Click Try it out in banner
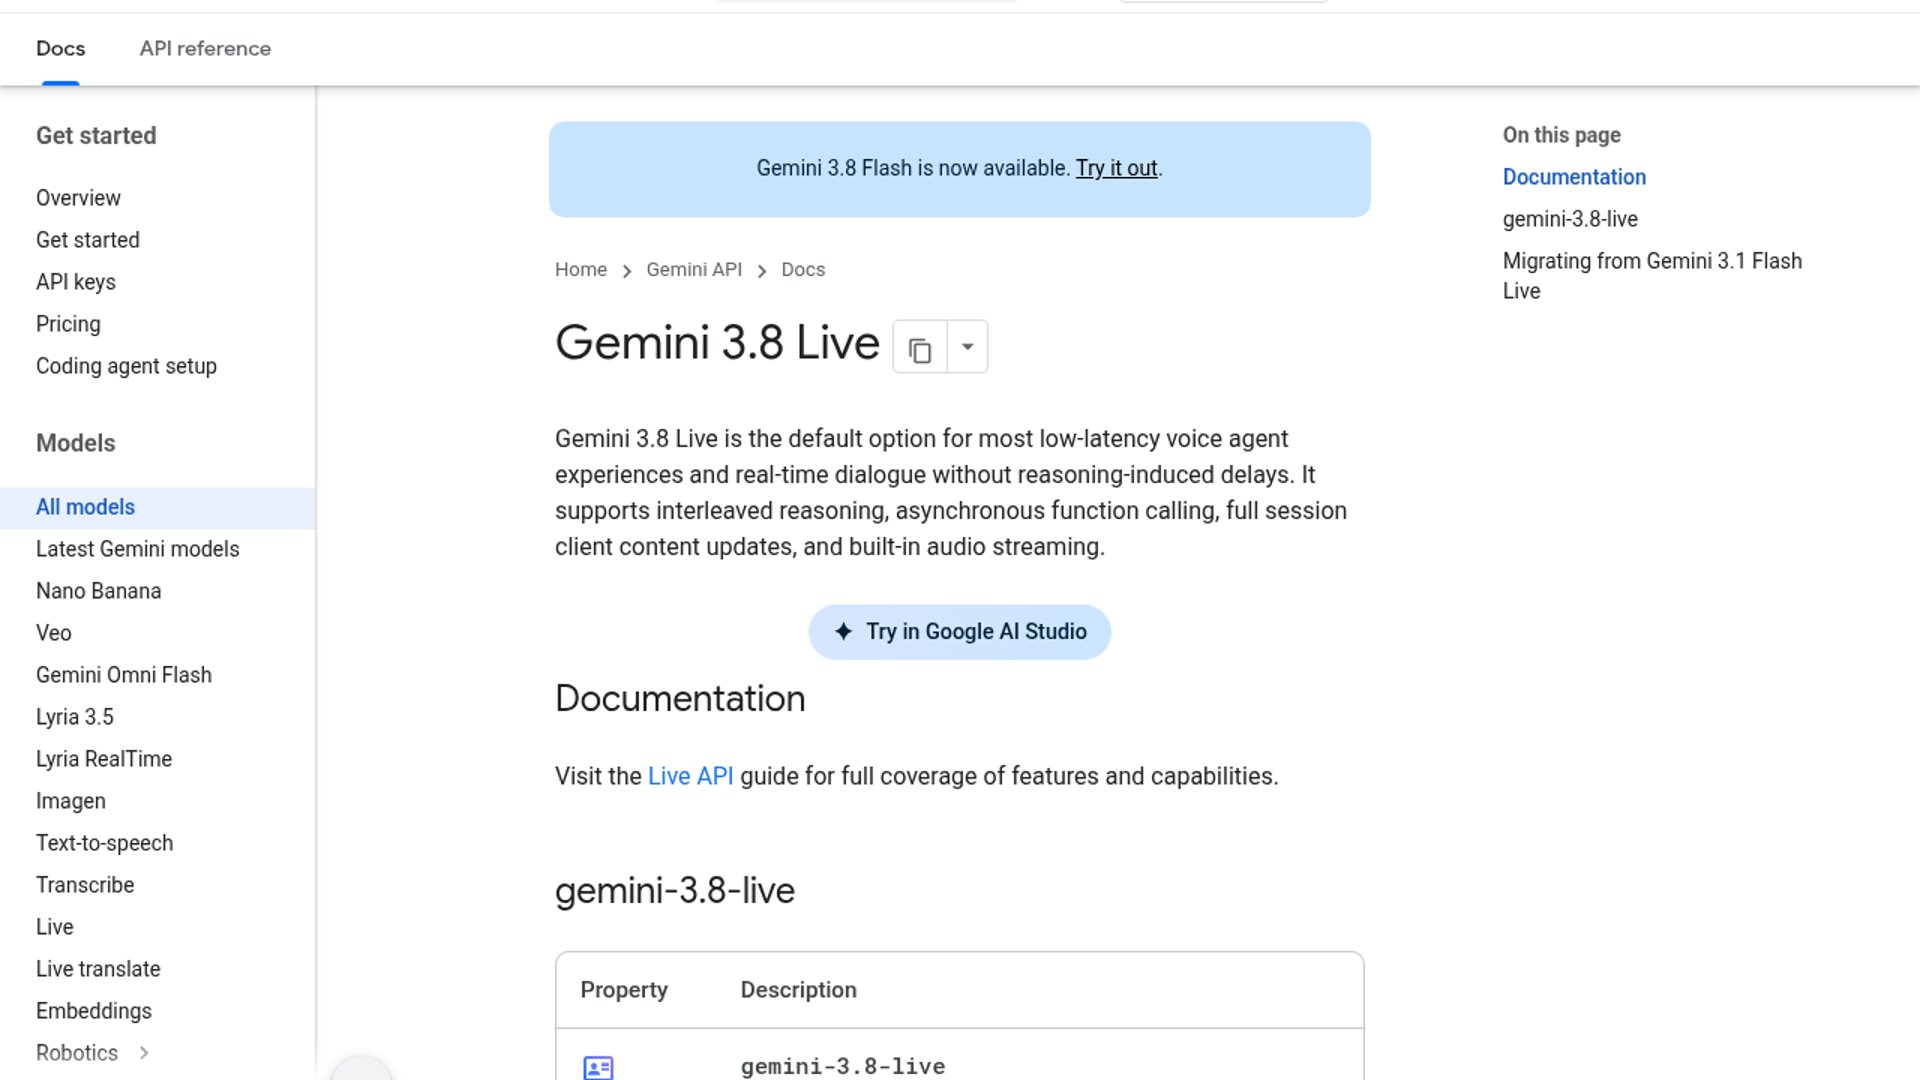Viewport: 1920px width, 1080px height. click(1116, 168)
